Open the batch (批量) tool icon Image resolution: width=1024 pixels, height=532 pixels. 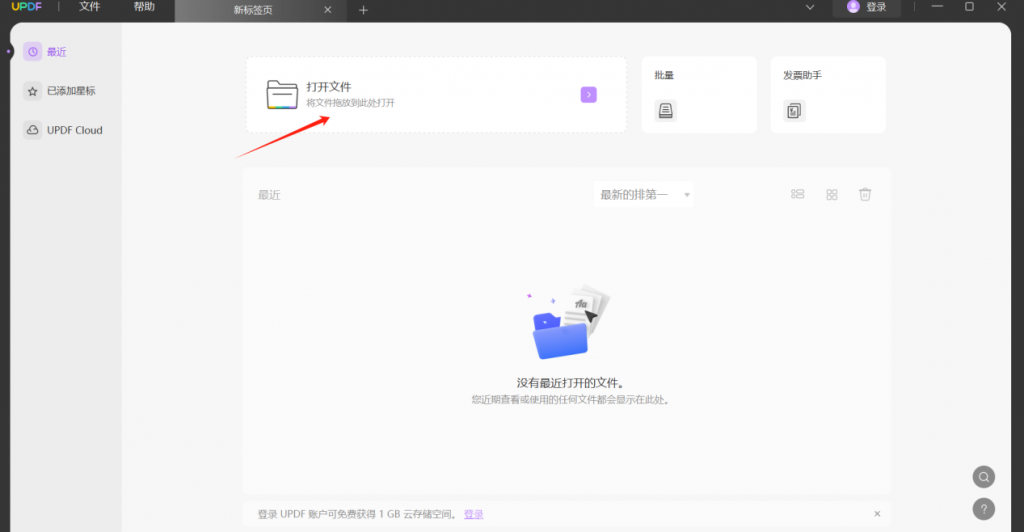tap(665, 111)
